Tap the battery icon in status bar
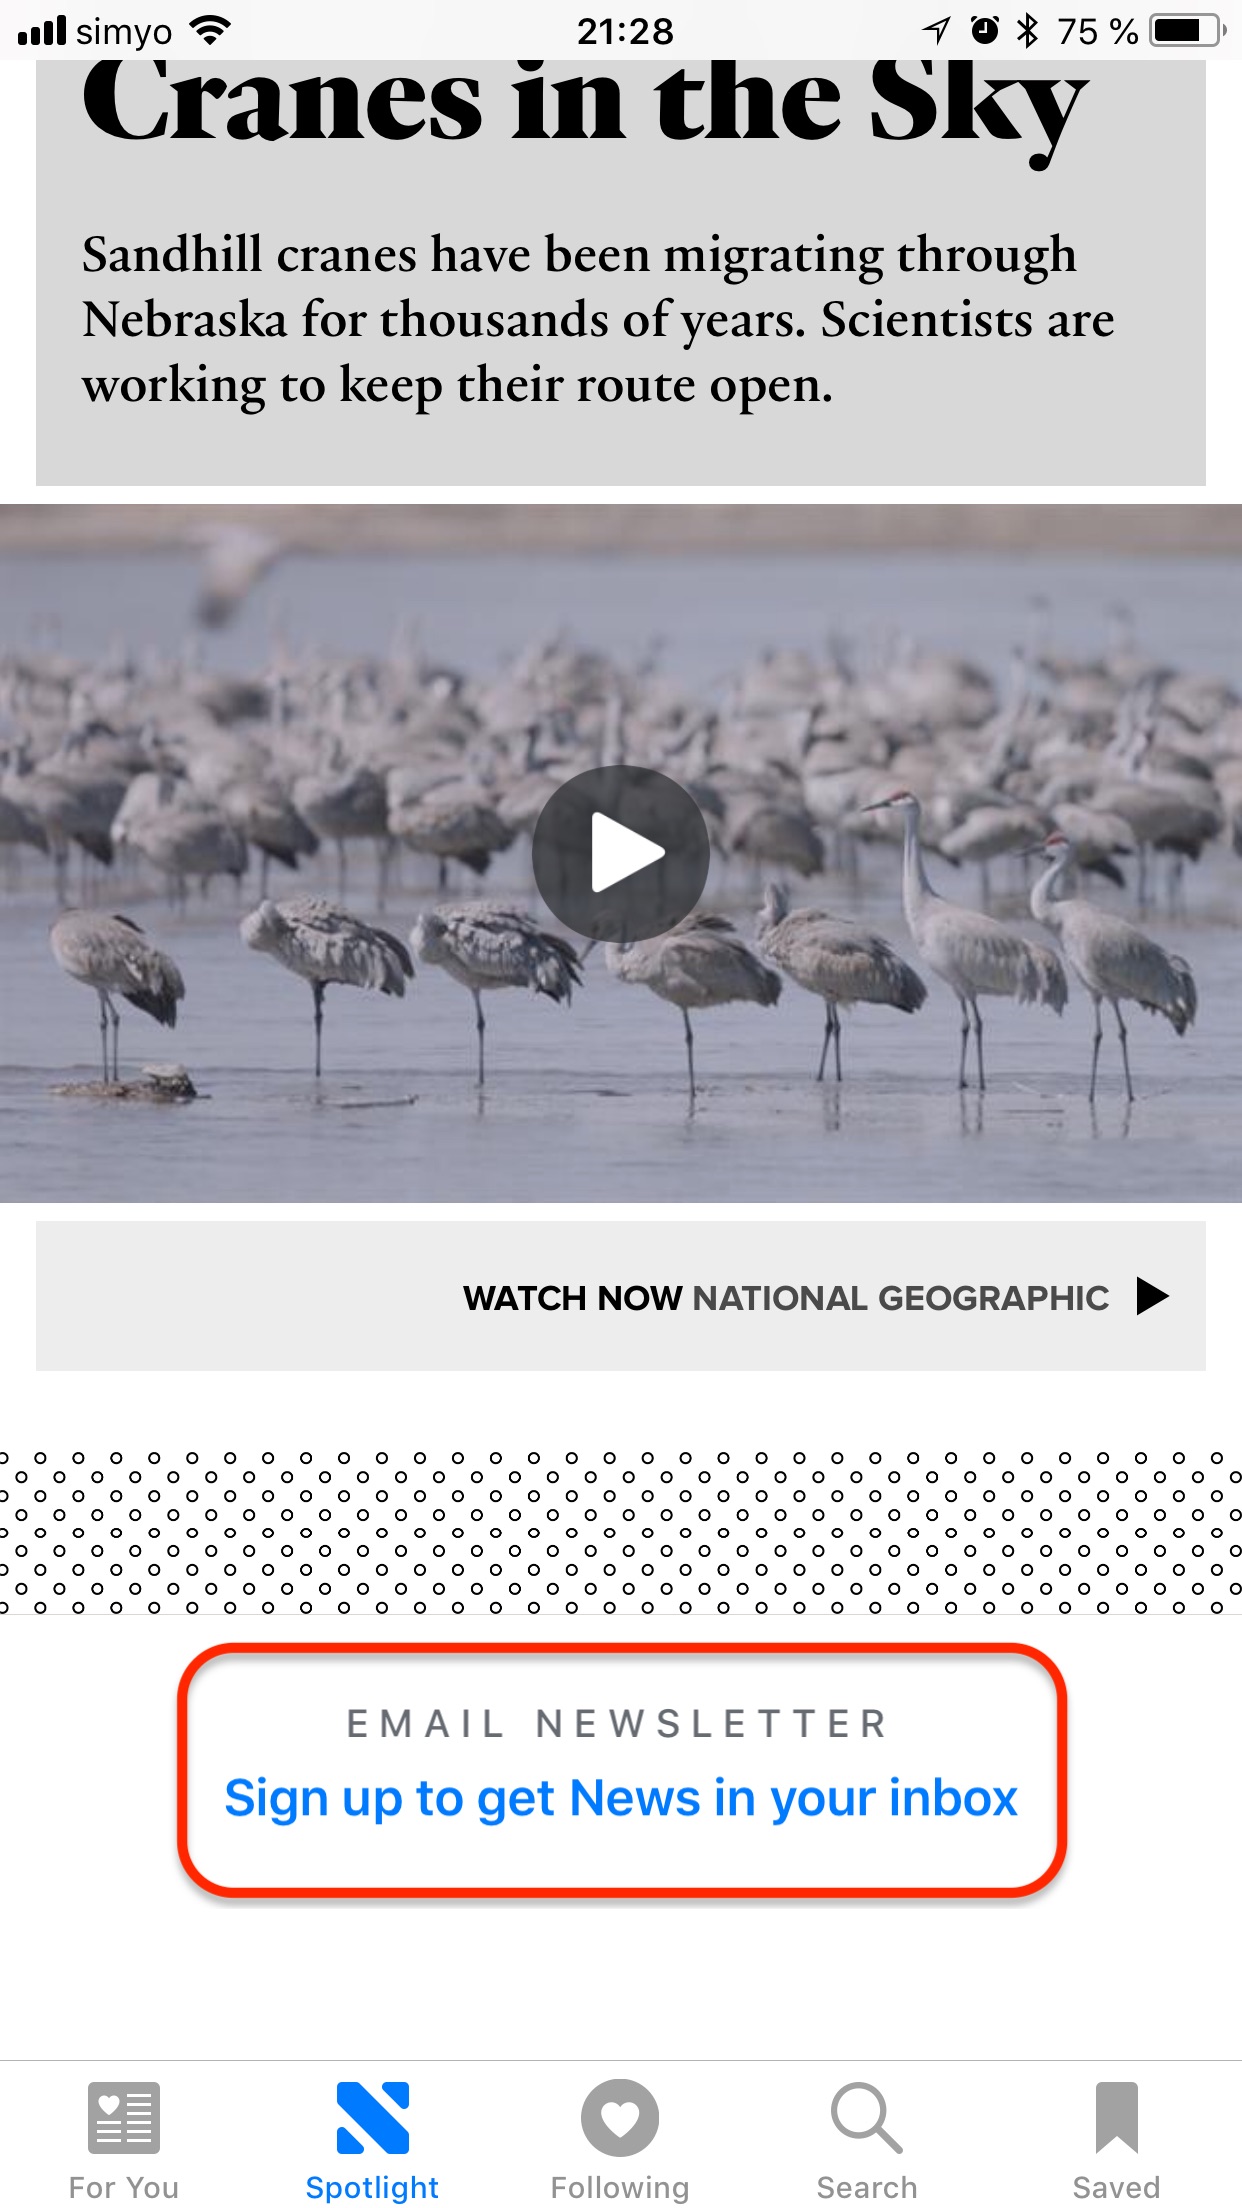 1188,31
